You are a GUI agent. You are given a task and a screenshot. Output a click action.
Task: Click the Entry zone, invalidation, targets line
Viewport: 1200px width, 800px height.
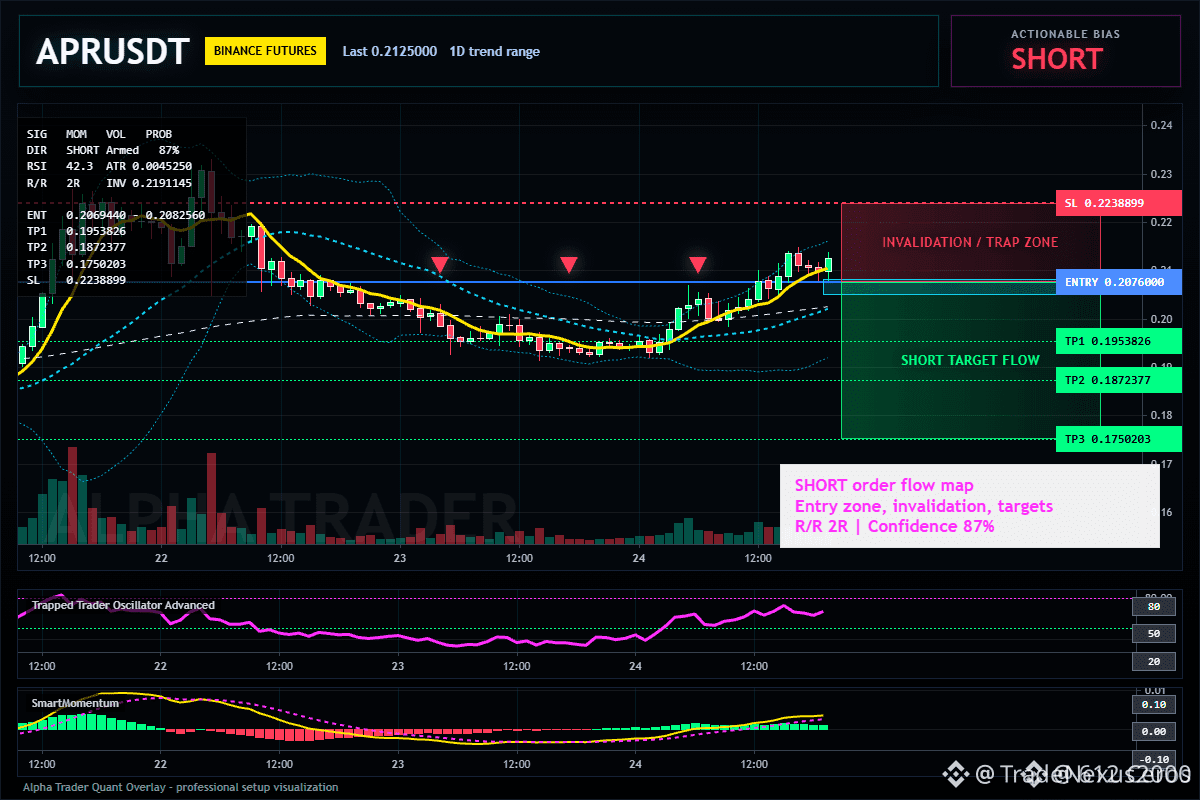click(x=924, y=506)
